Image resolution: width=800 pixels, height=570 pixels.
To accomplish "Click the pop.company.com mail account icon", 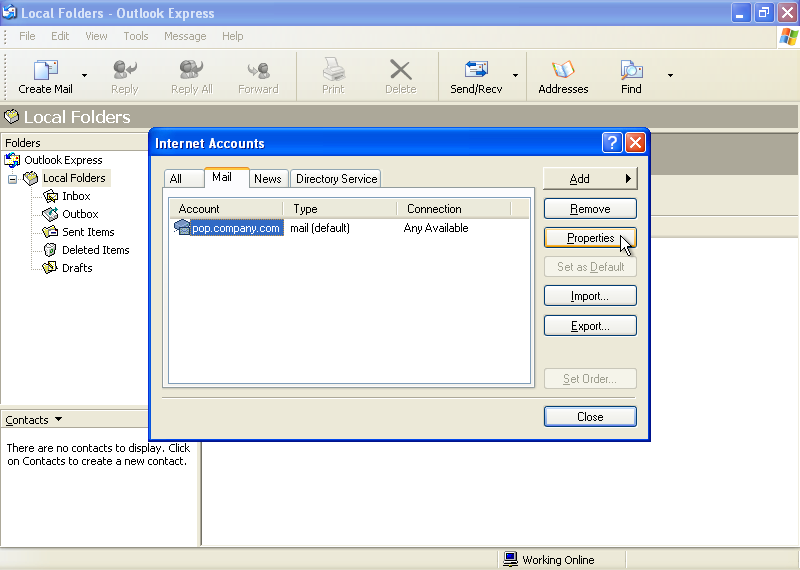I will click(x=182, y=227).
